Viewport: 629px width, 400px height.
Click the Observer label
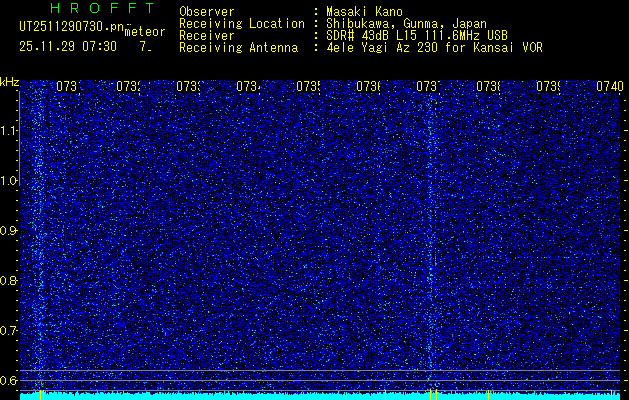[207, 12]
